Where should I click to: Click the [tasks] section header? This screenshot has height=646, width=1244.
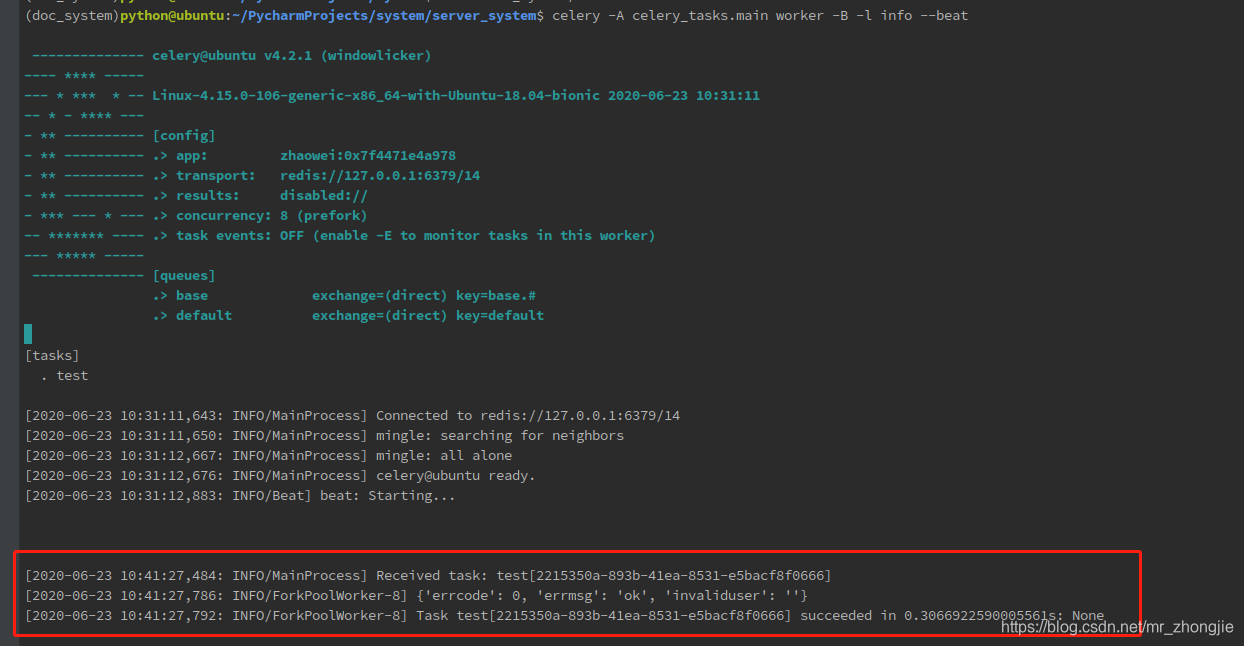tap(52, 355)
